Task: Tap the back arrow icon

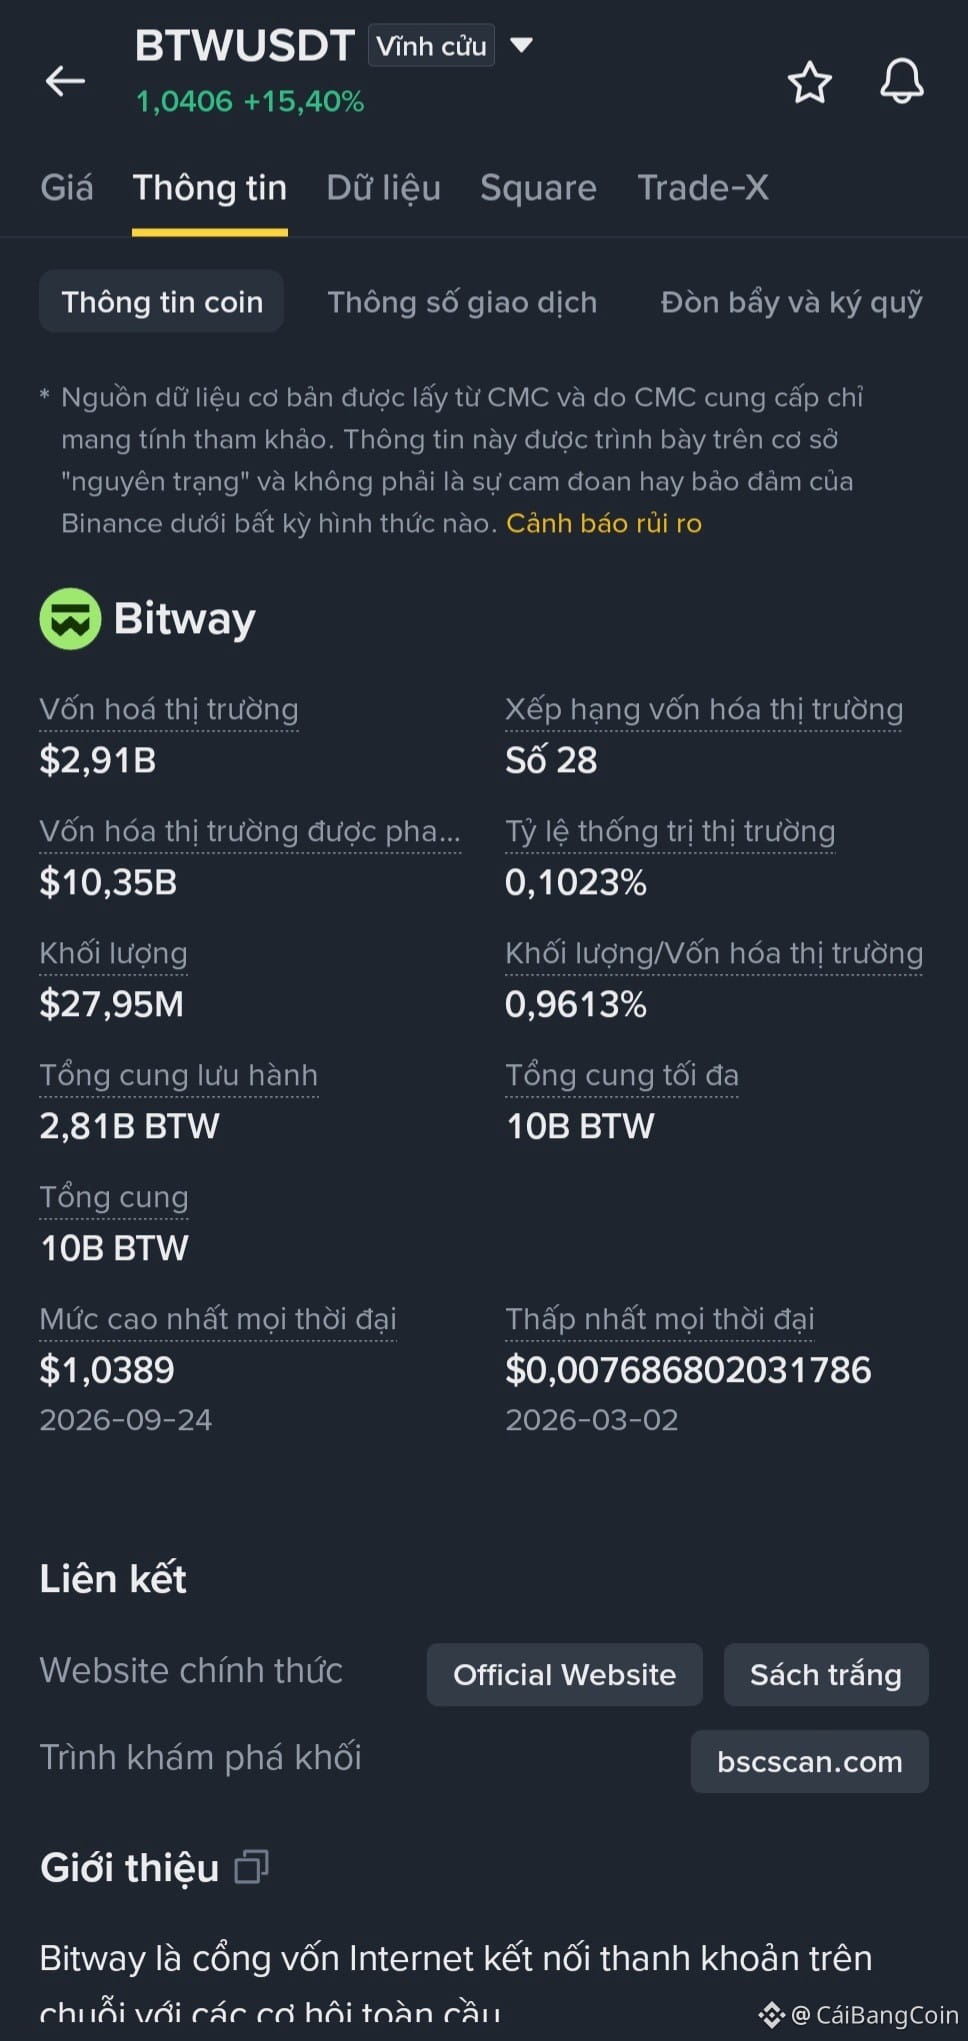Action: pos(66,81)
